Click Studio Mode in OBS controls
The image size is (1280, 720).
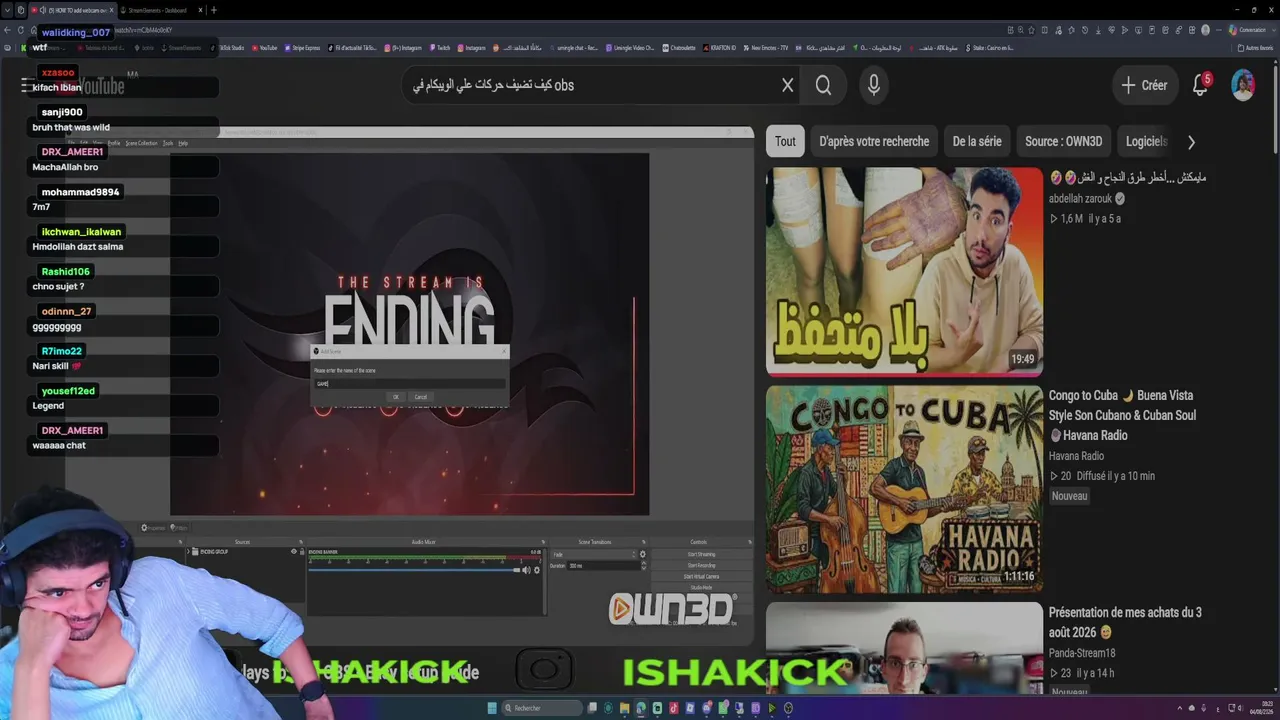point(700,587)
